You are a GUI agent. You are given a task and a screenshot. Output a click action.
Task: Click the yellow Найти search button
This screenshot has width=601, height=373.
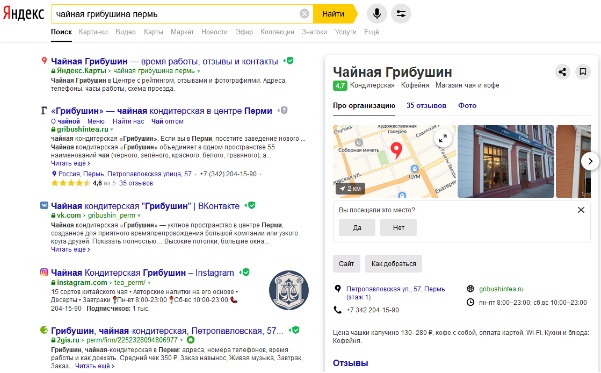(x=334, y=14)
